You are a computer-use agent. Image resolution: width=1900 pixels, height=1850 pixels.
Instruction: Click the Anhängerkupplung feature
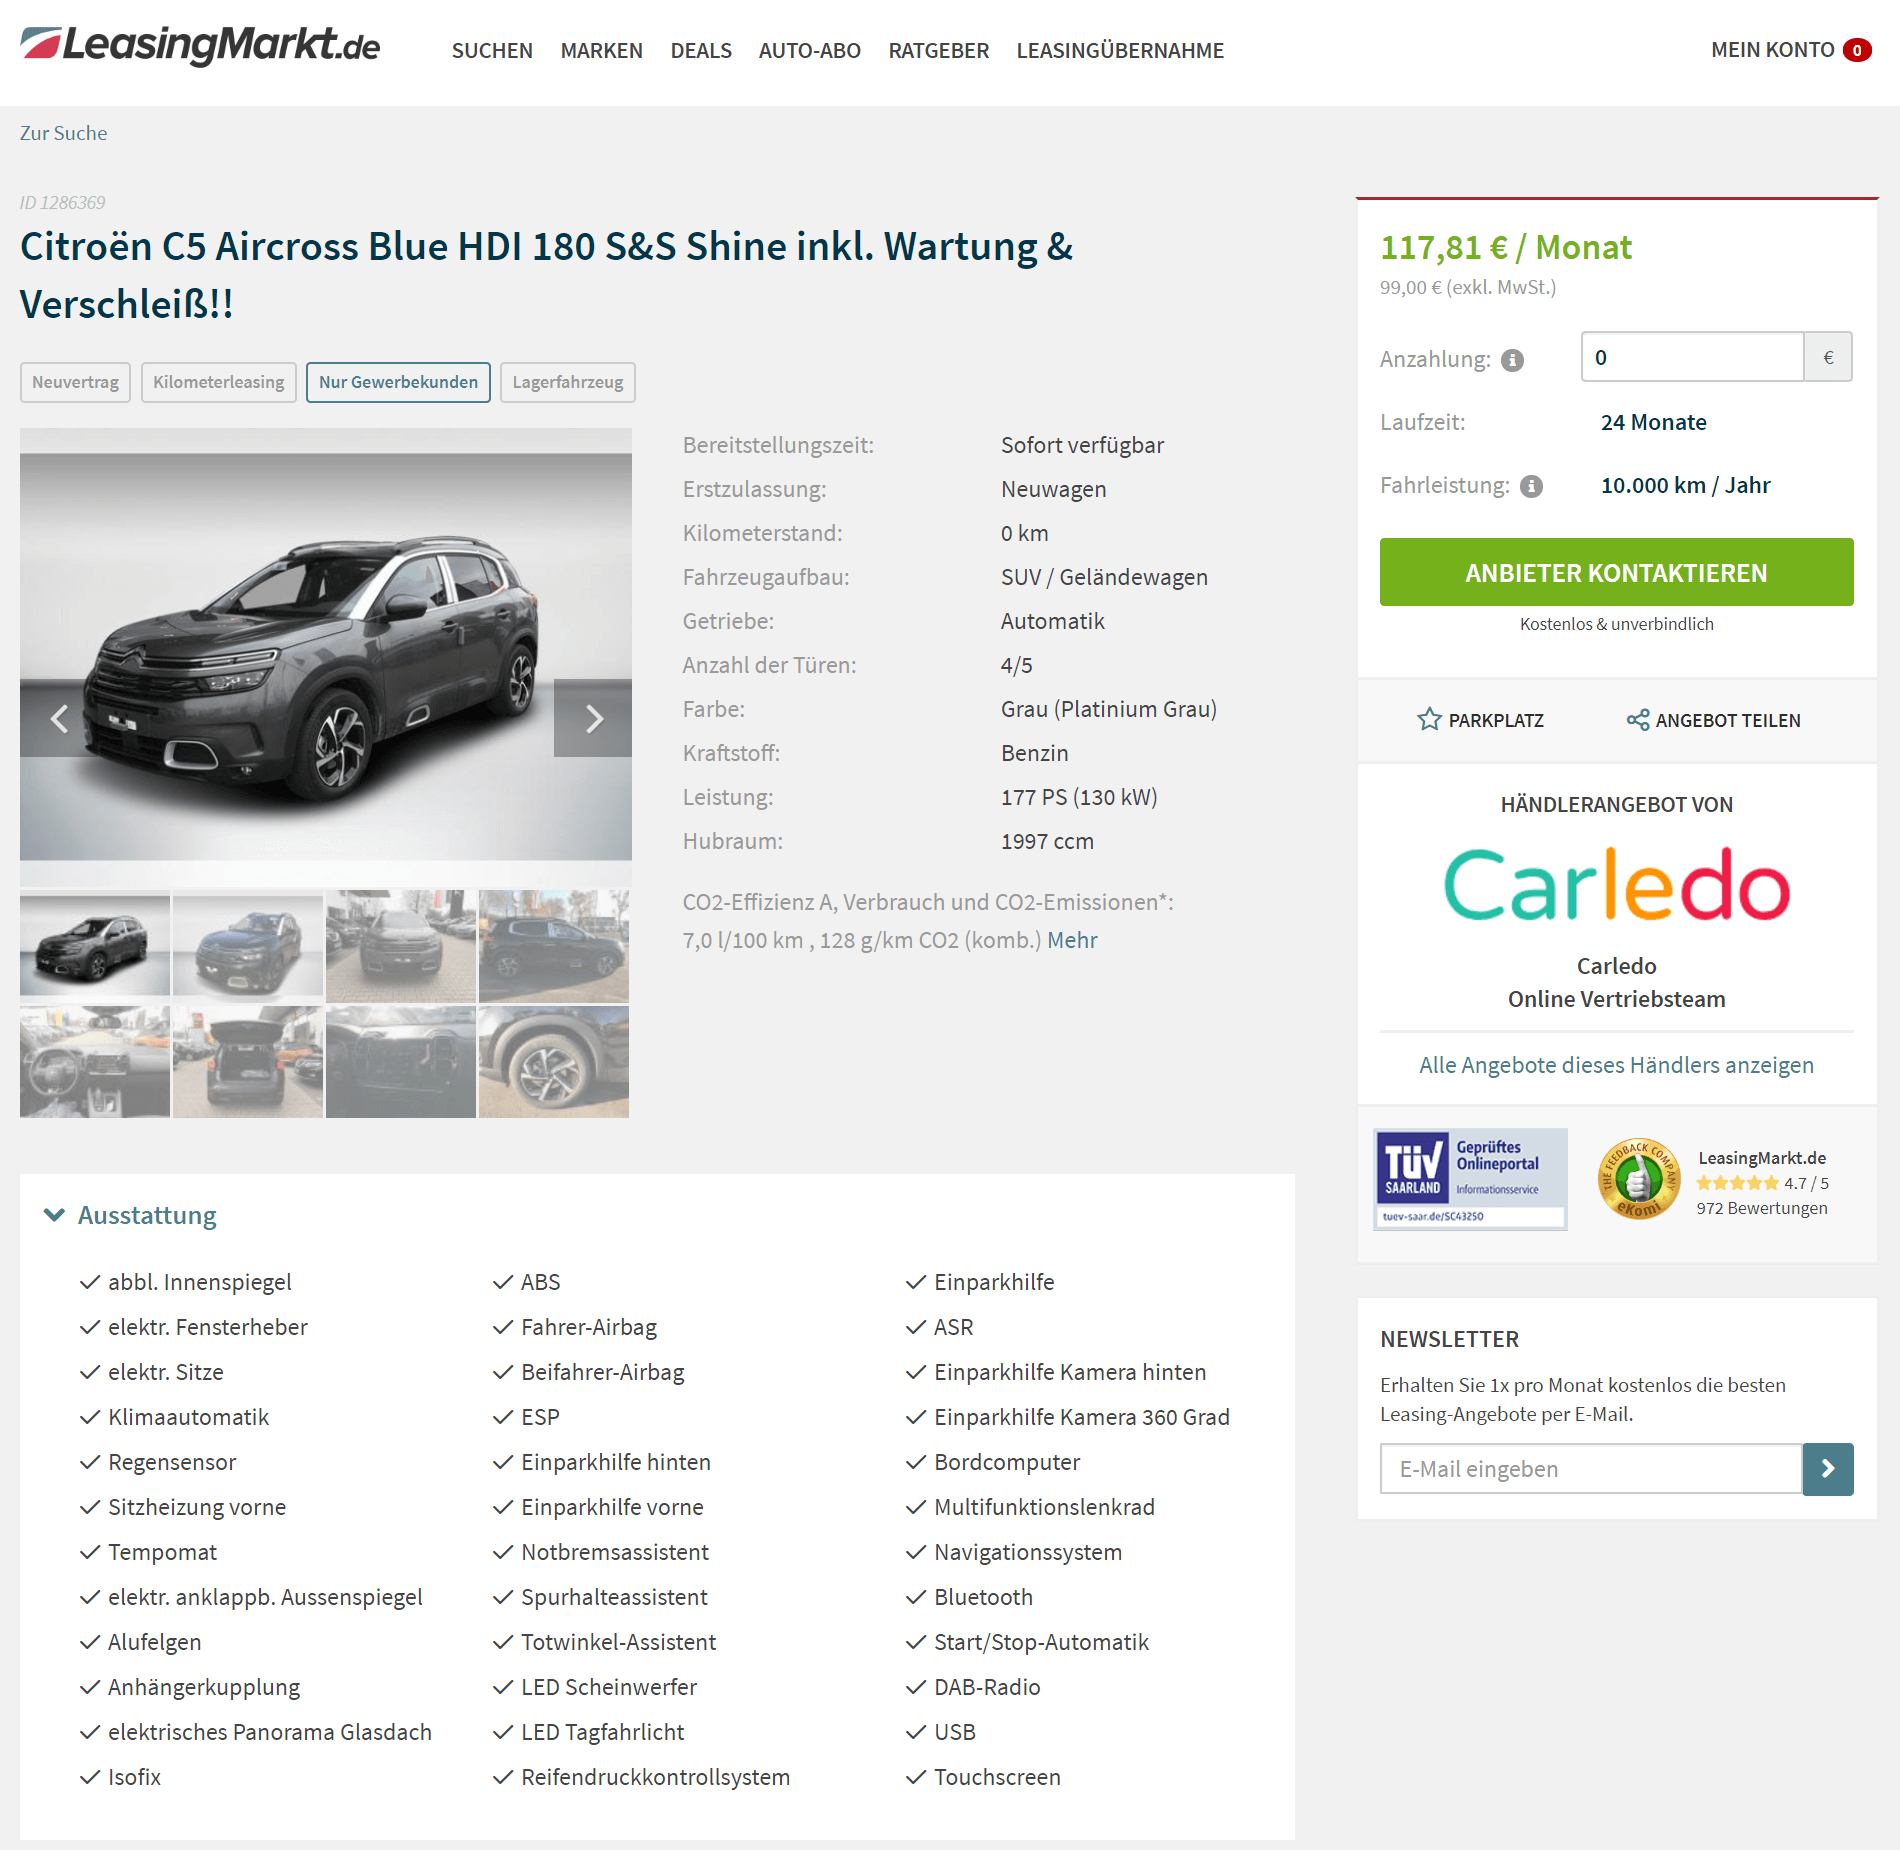coord(203,1687)
